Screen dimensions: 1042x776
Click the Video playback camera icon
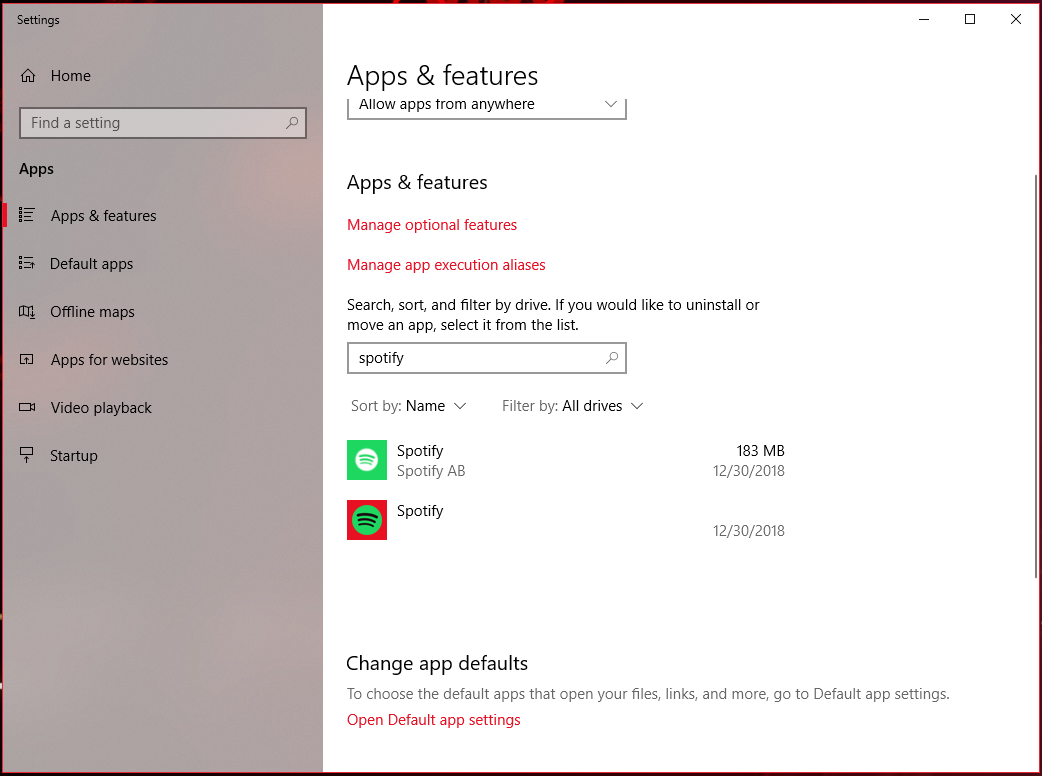27,407
